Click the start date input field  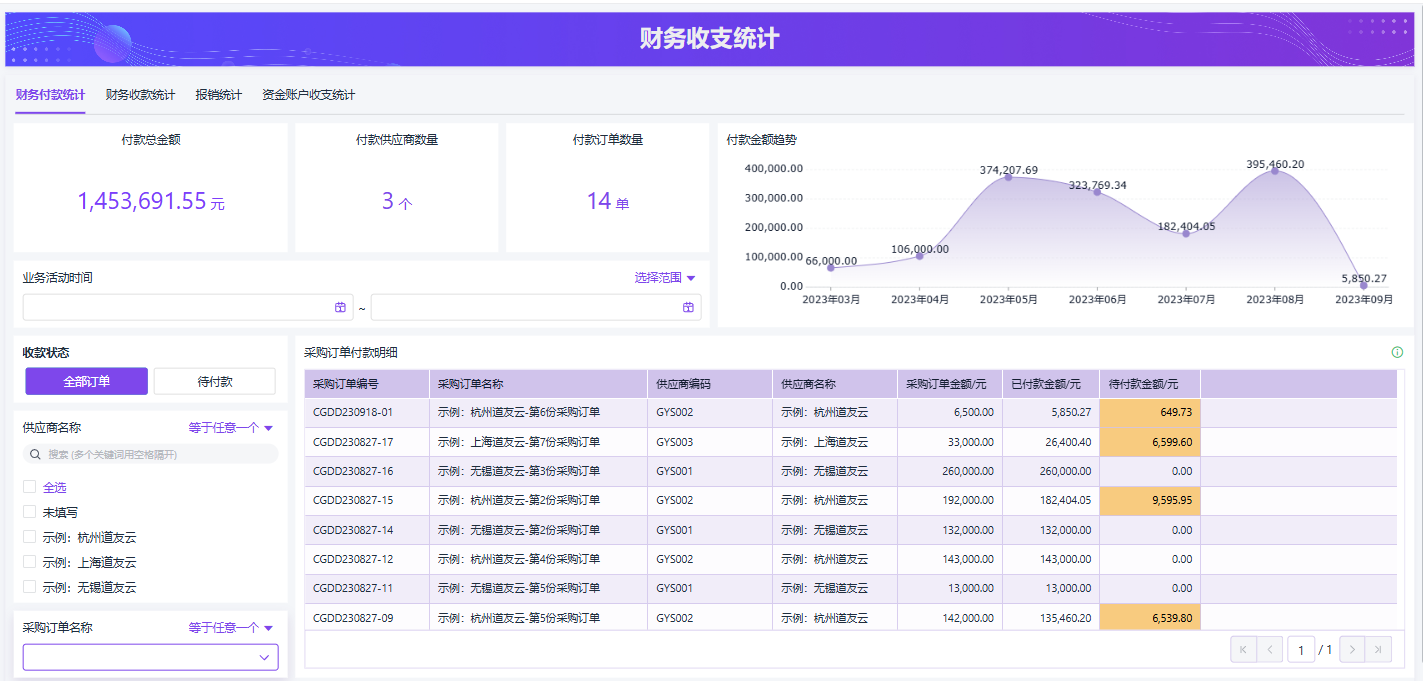pos(188,307)
